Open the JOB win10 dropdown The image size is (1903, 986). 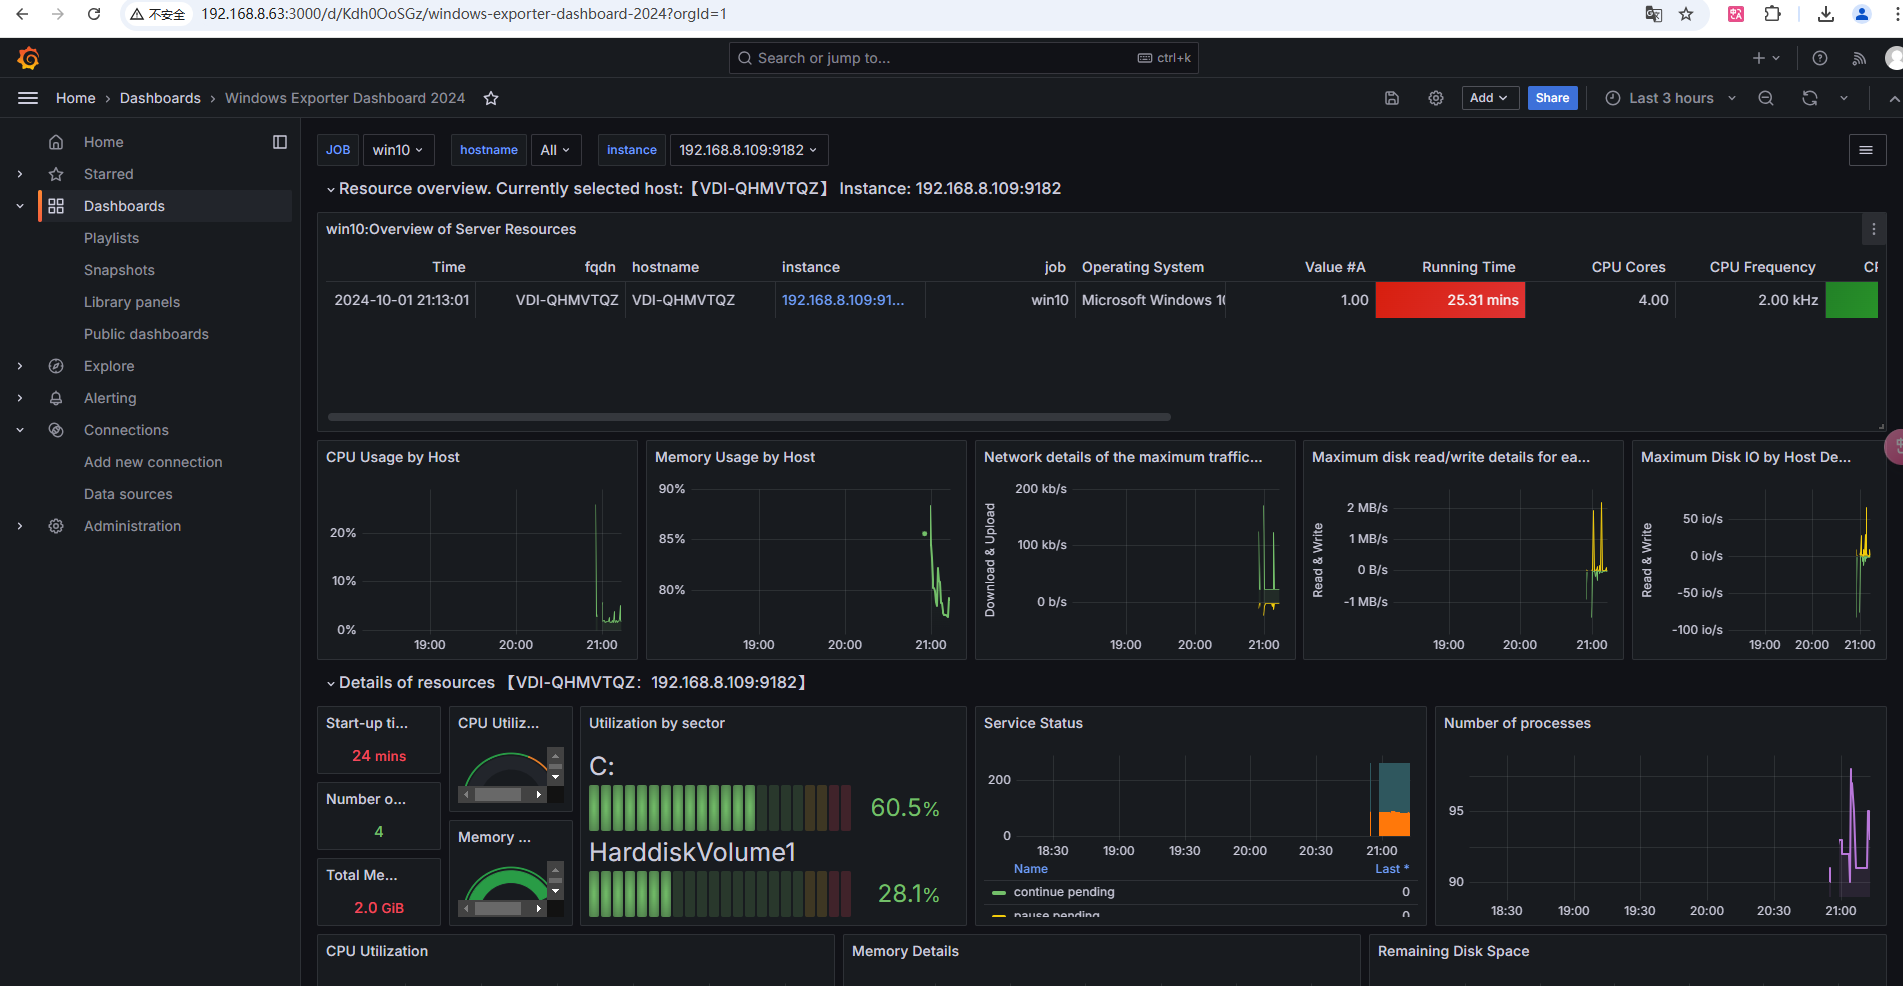coord(397,150)
